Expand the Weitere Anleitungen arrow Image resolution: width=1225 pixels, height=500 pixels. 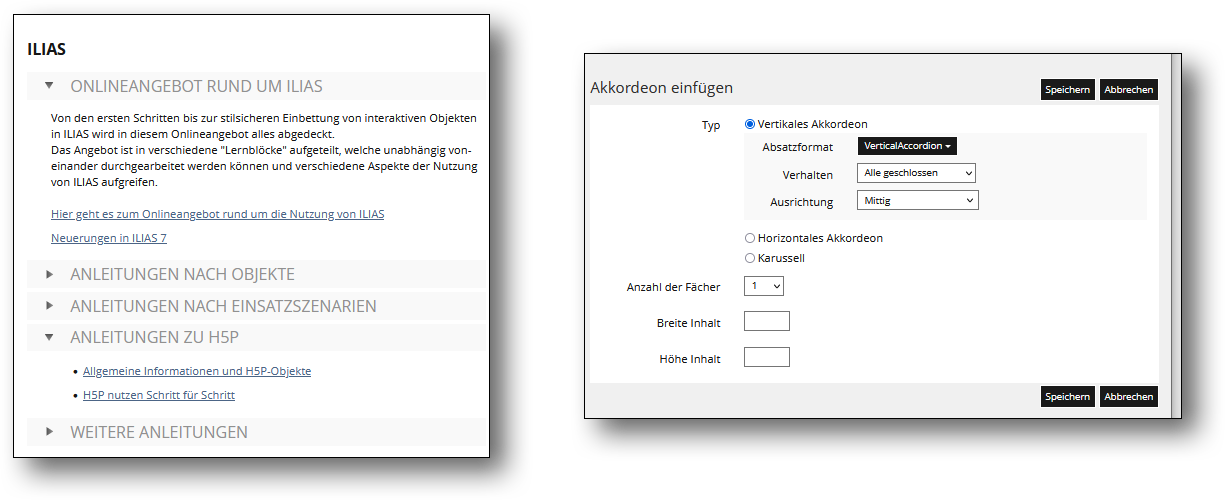point(49,432)
